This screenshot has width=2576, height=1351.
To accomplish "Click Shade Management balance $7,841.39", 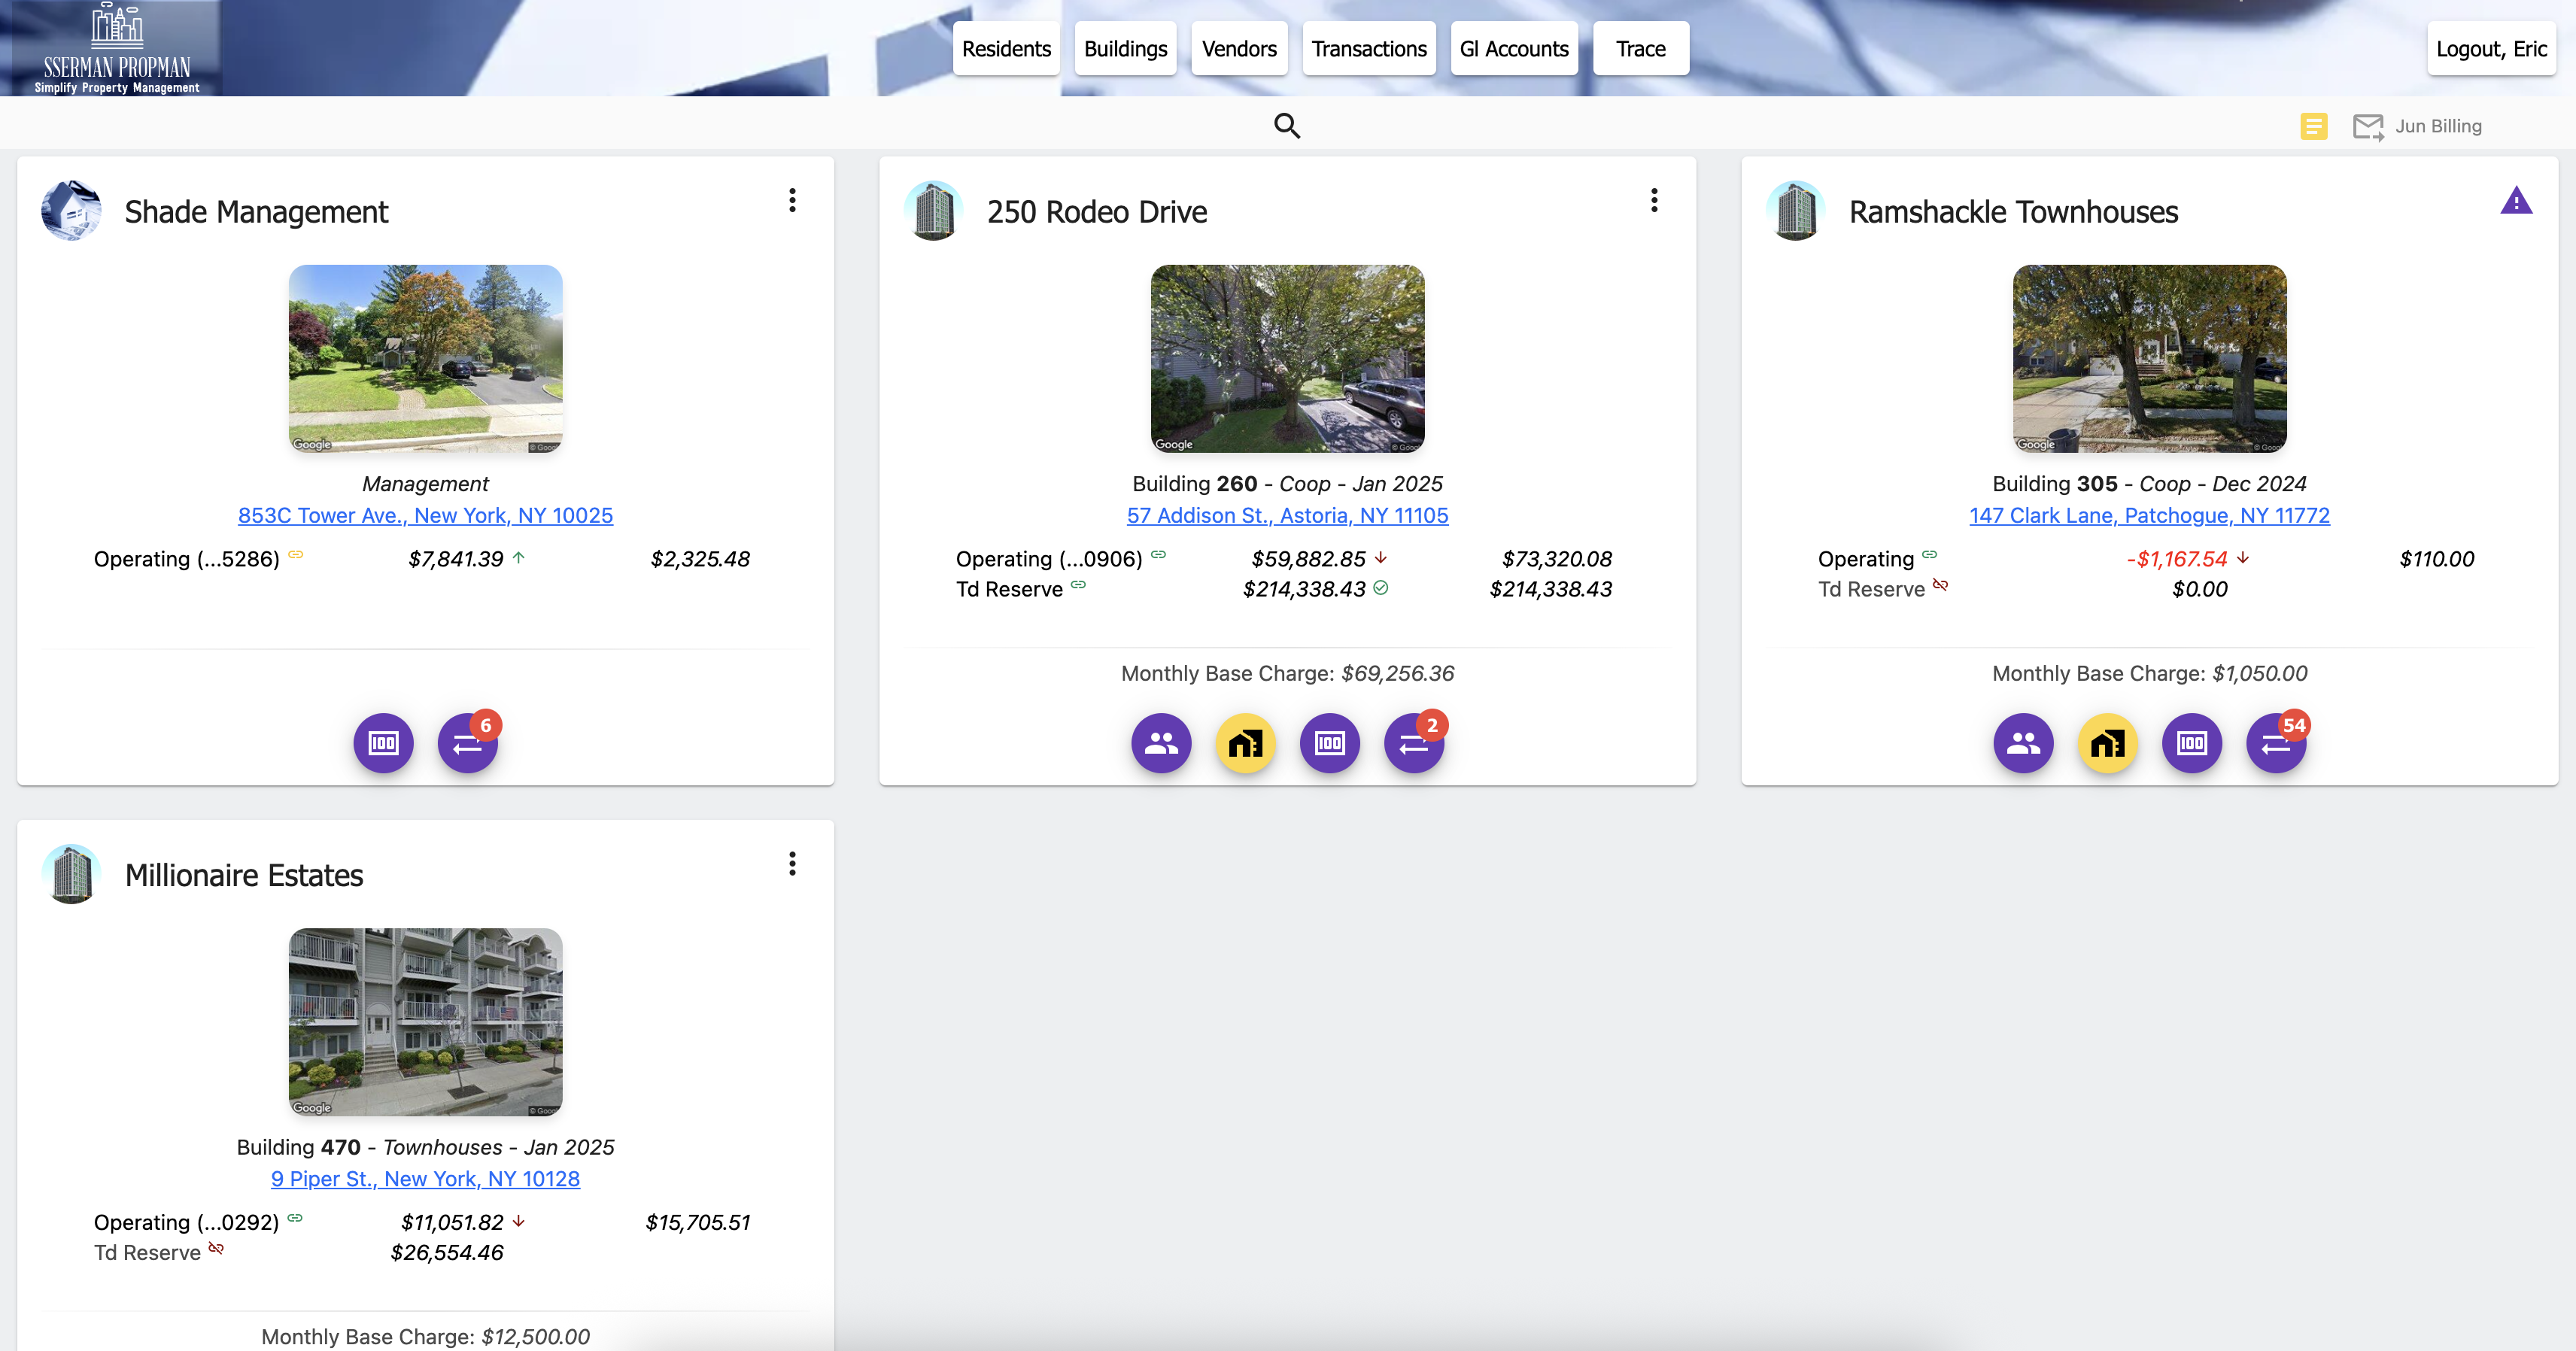I will 455,559.
